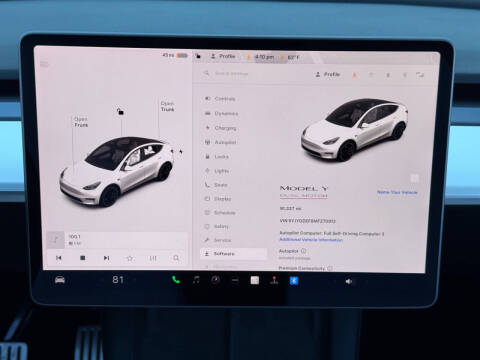Tap the Model Y vehicle image in Software
480x360 pixels.
[x=354, y=130]
